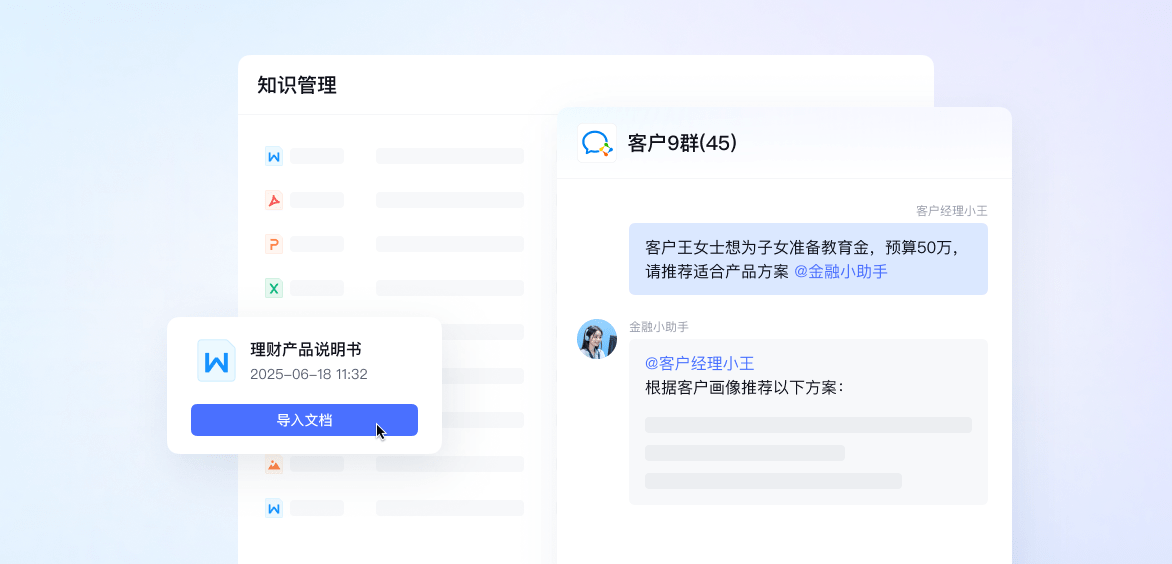Open the 金融小助手 avatar picture

click(x=597, y=339)
